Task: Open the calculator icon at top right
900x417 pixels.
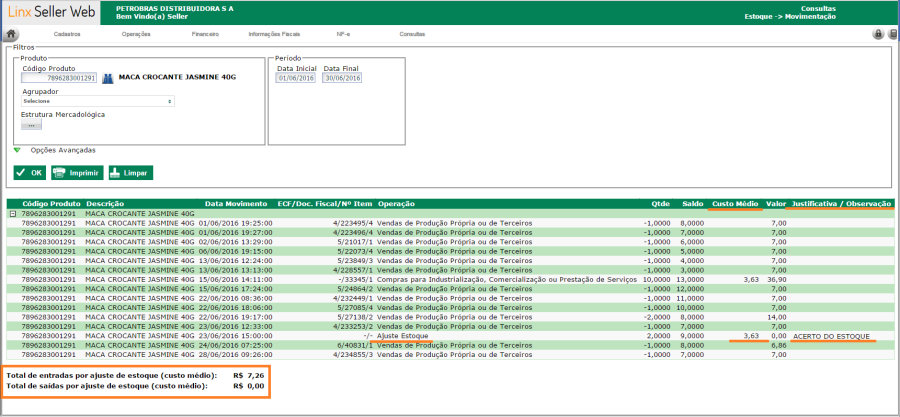Action: point(893,34)
